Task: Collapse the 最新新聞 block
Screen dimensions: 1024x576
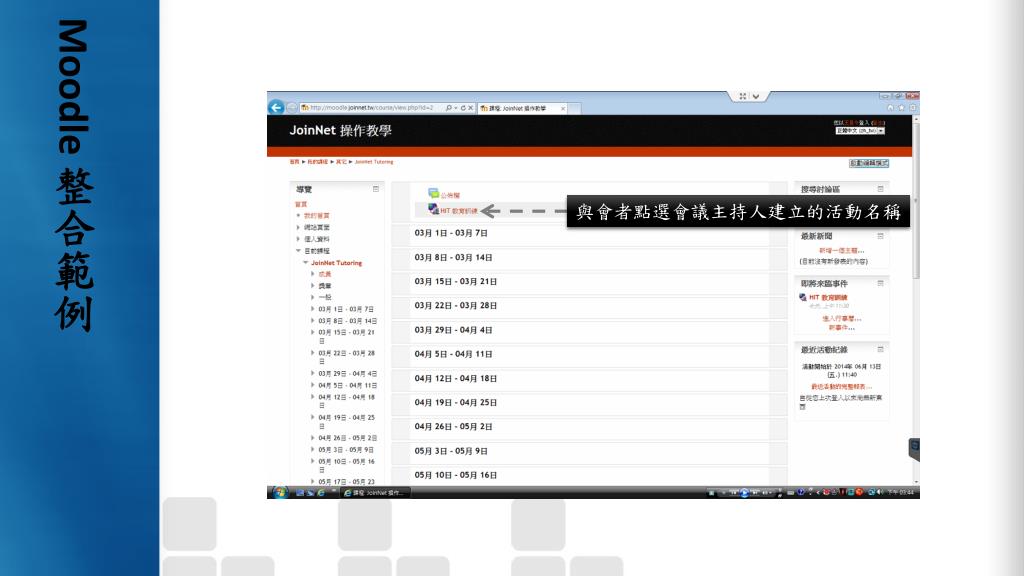Action: point(880,236)
